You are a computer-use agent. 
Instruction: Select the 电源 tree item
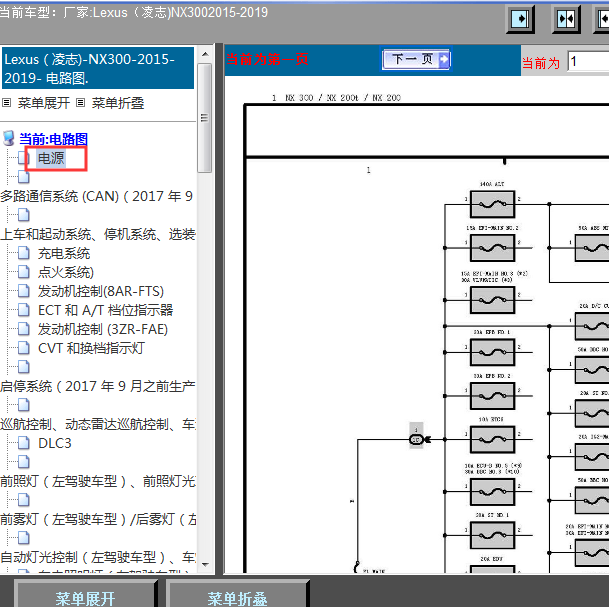pyautogui.click(x=51, y=158)
